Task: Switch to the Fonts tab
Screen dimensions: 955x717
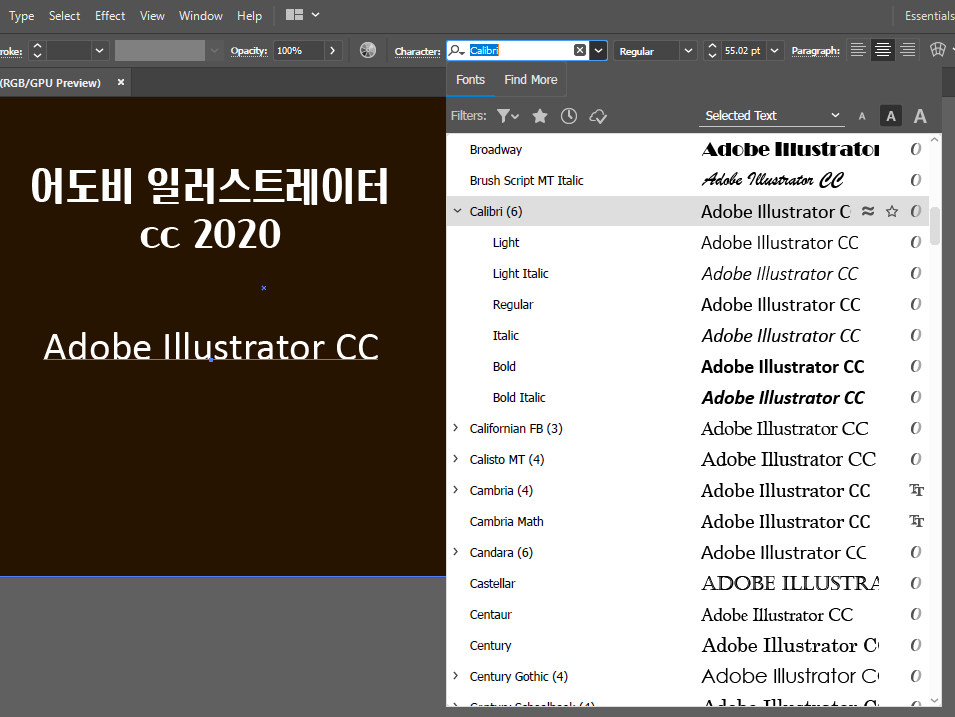Action: (470, 80)
